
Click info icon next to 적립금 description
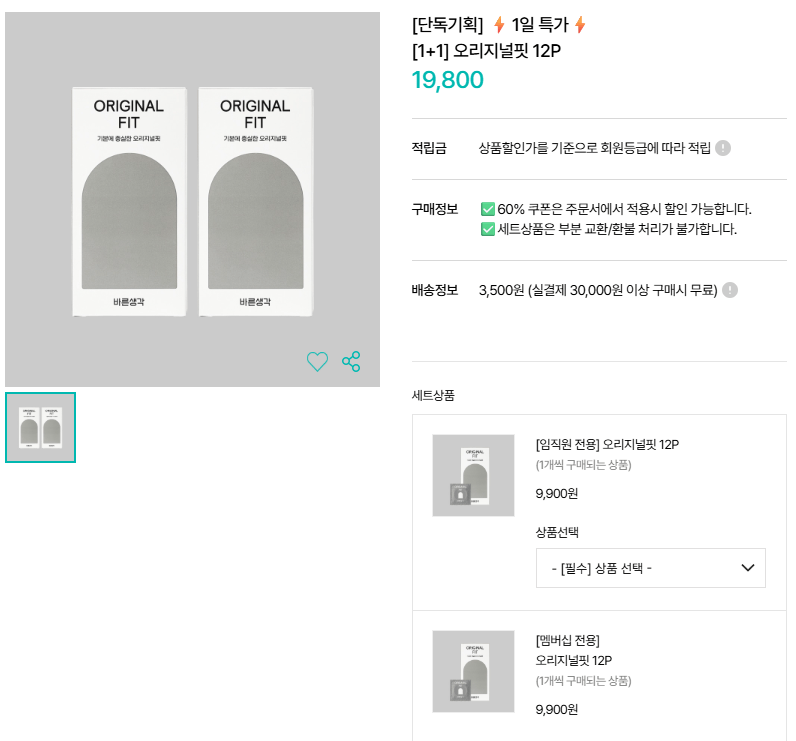click(x=722, y=148)
